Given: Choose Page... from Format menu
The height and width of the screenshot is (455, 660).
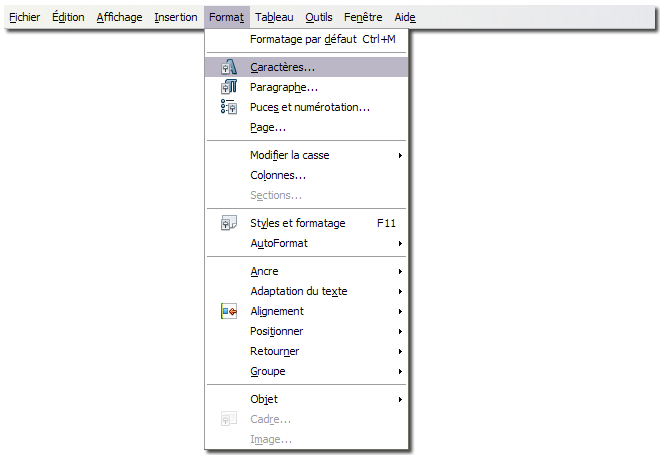Looking at the screenshot, I should pyautogui.click(x=306, y=128).
